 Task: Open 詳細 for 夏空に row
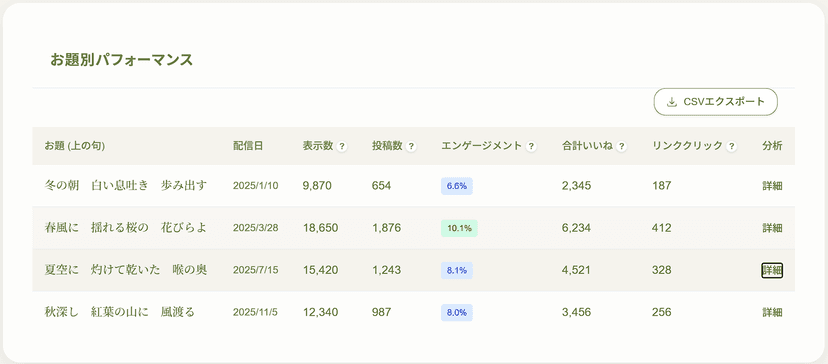click(x=772, y=270)
